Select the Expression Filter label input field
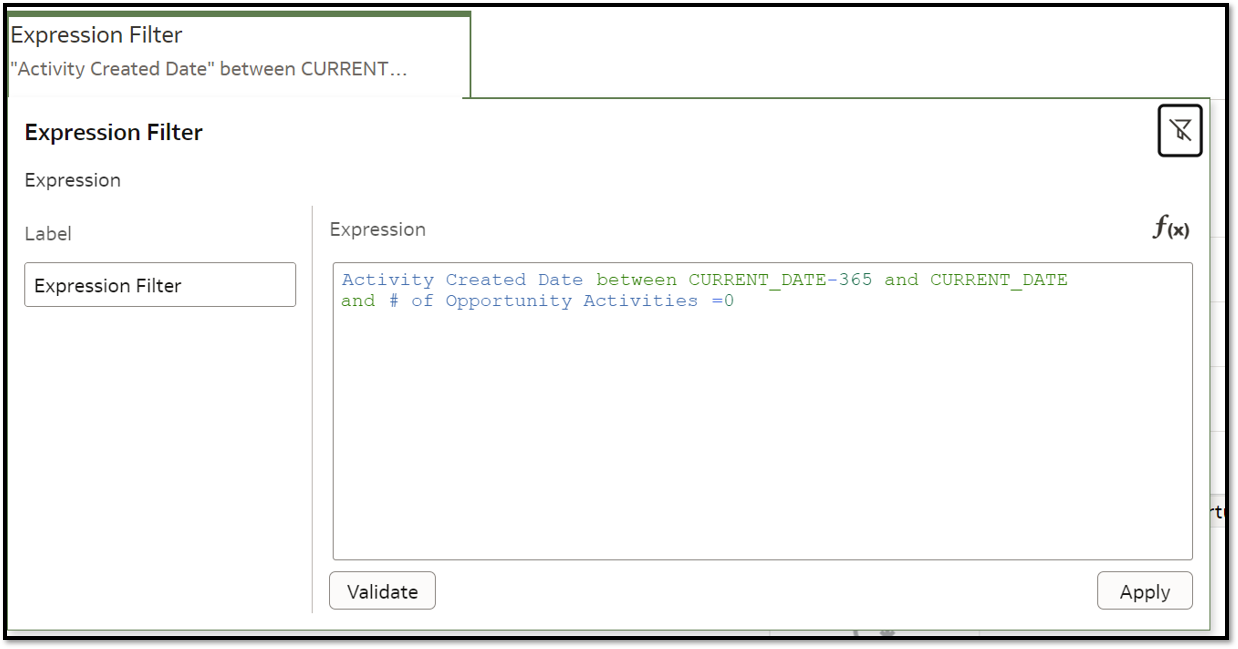1238x649 pixels. pyautogui.click(x=159, y=284)
